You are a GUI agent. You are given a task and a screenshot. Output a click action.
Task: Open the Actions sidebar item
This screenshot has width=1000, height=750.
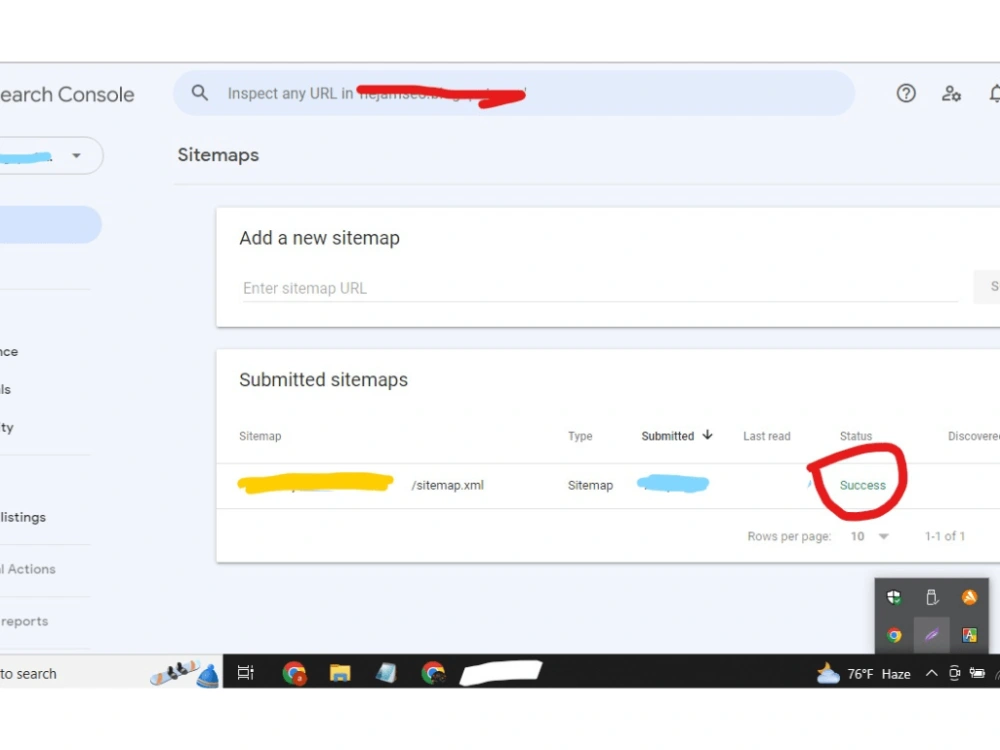28,569
